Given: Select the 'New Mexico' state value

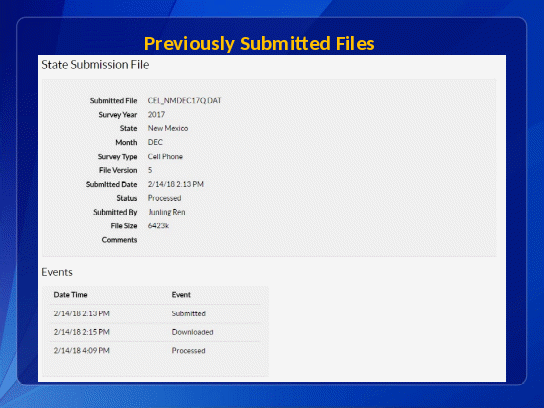Looking at the screenshot, I should click(x=168, y=128).
